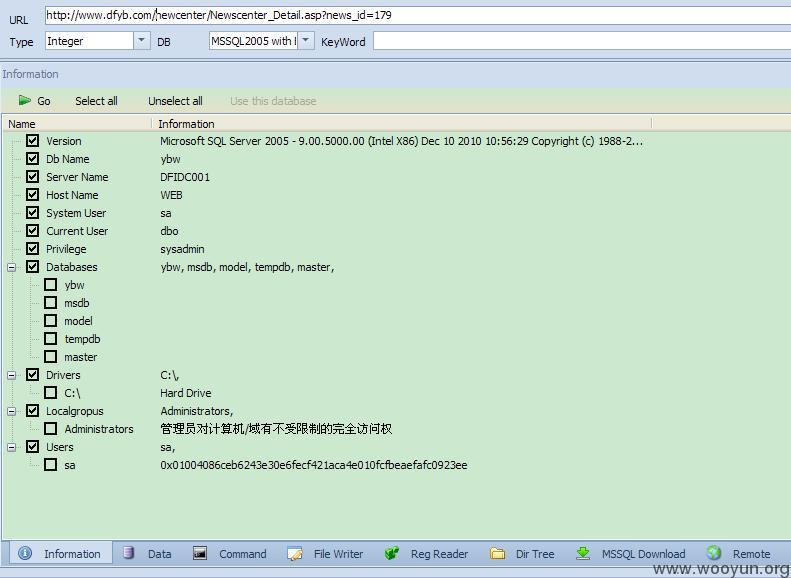The width and height of the screenshot is (791, 578).
Task: Check the master database checkbox
Action: [50, 357]
